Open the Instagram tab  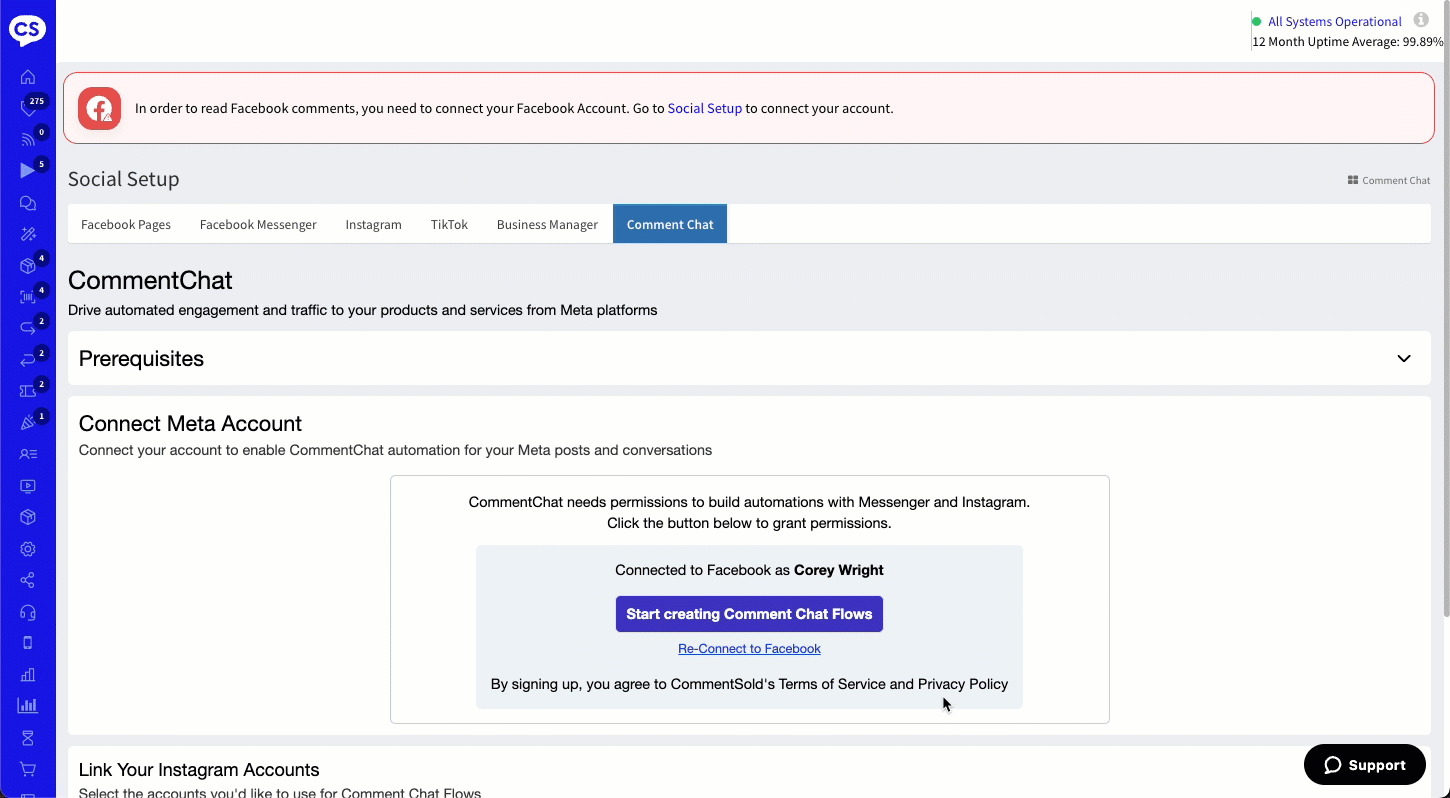pos(373,225)
